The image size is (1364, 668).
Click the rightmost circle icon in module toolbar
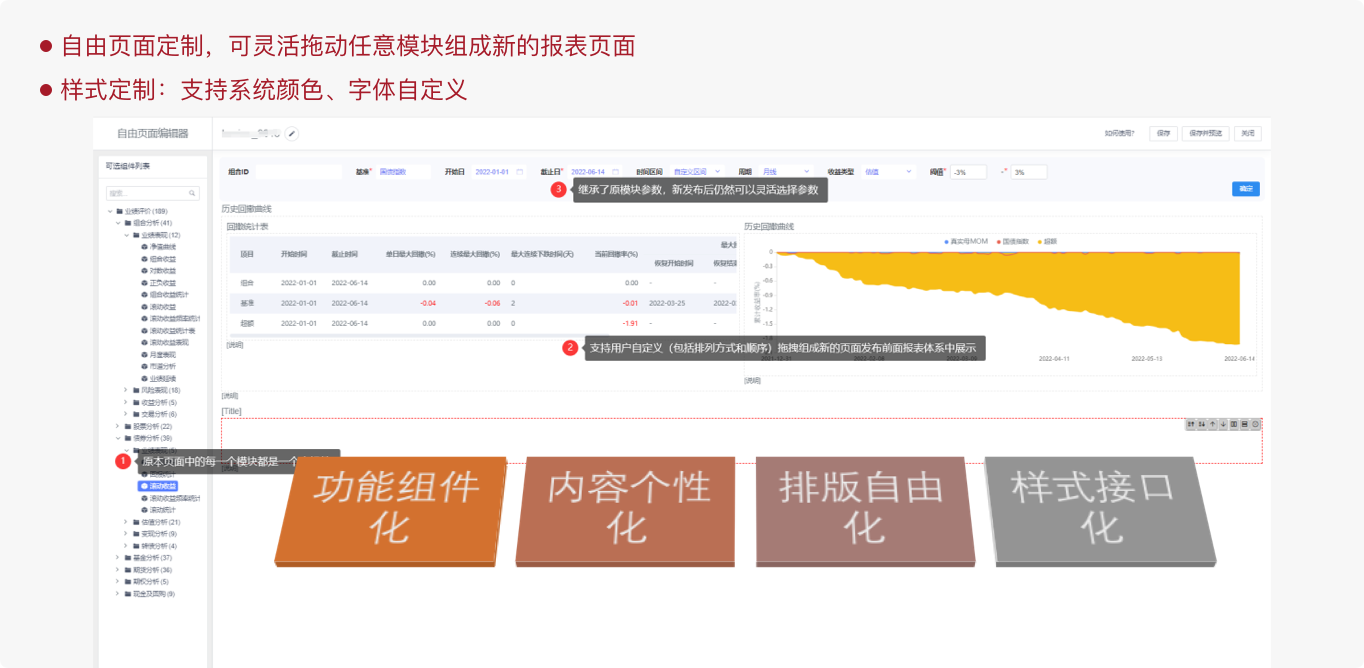(x=1256, y=424)
